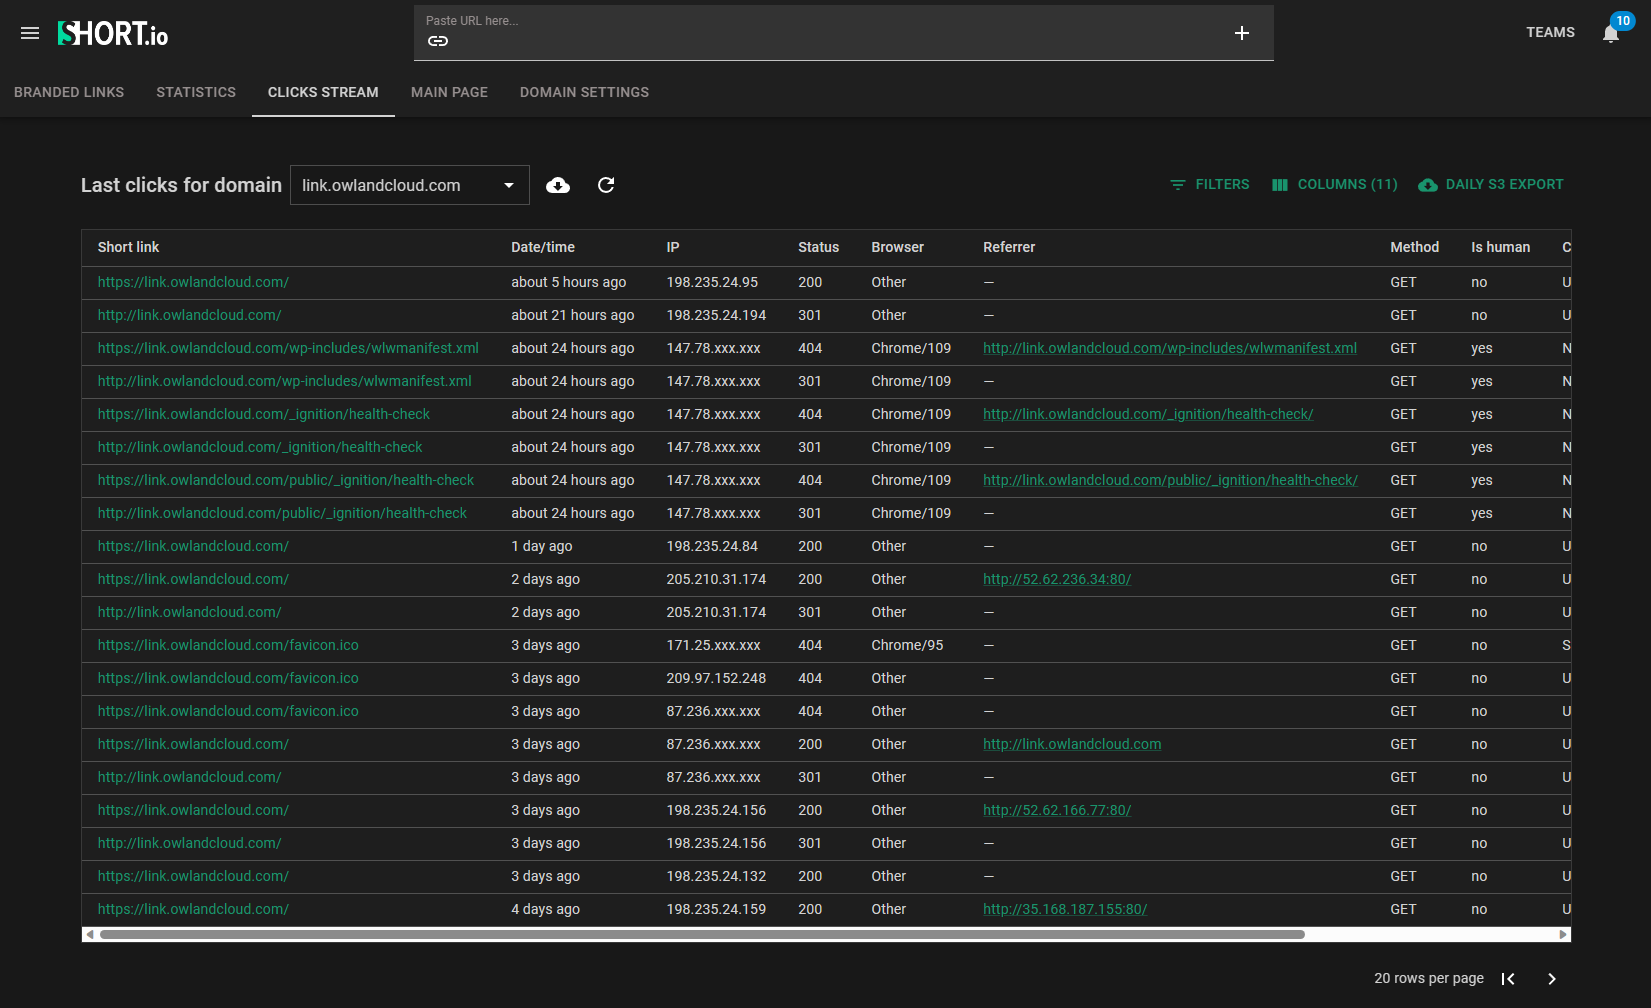Open the Domain Settings tab
Screen dimensions: 1651x1008
click(x=584, y=92)
